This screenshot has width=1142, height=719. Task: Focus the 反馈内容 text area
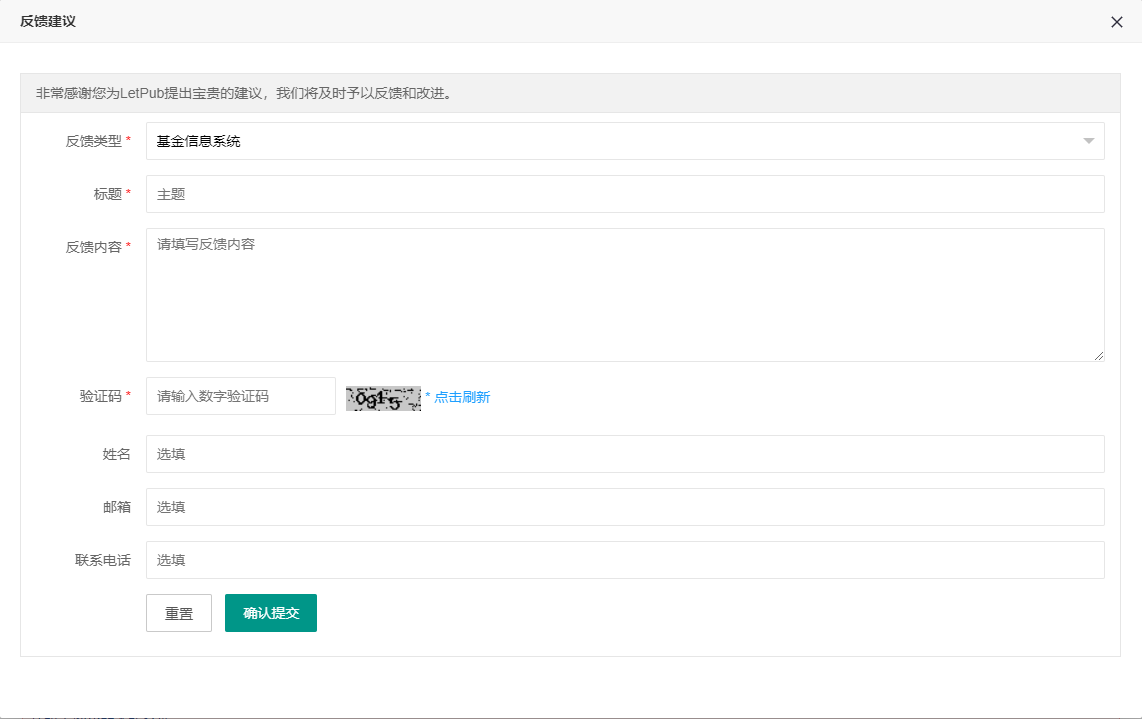pyautogui.click(x=625, y=295)
